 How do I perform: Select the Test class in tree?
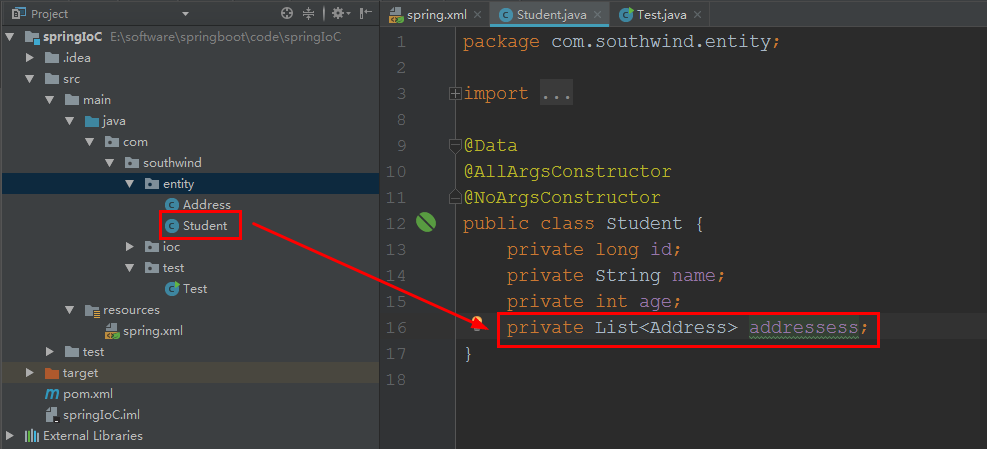click(x=195, y=288)
